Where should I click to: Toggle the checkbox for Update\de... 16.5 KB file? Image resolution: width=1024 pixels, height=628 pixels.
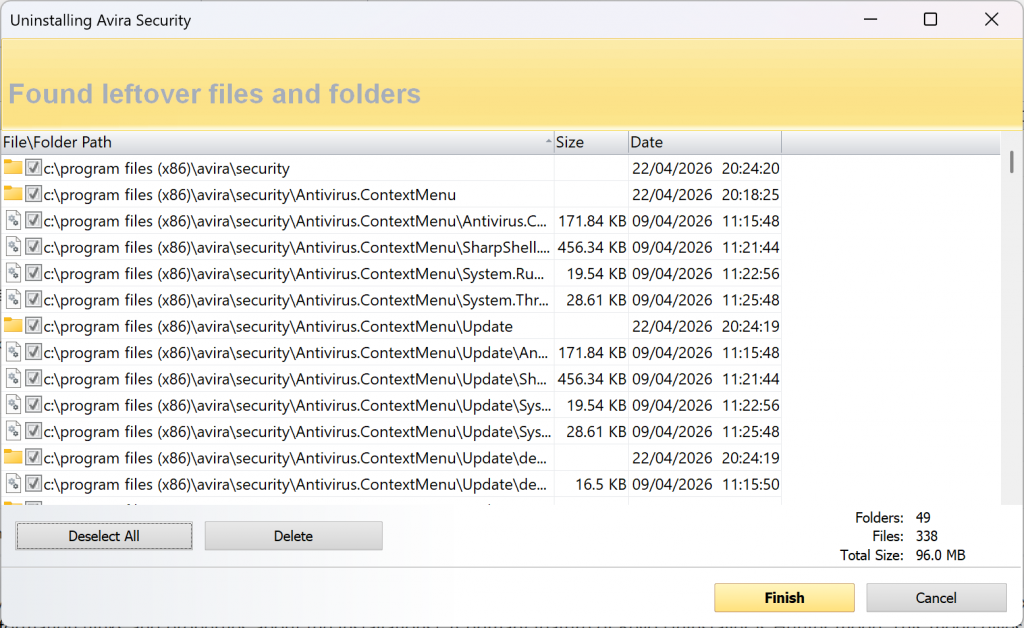pos(33,484)
